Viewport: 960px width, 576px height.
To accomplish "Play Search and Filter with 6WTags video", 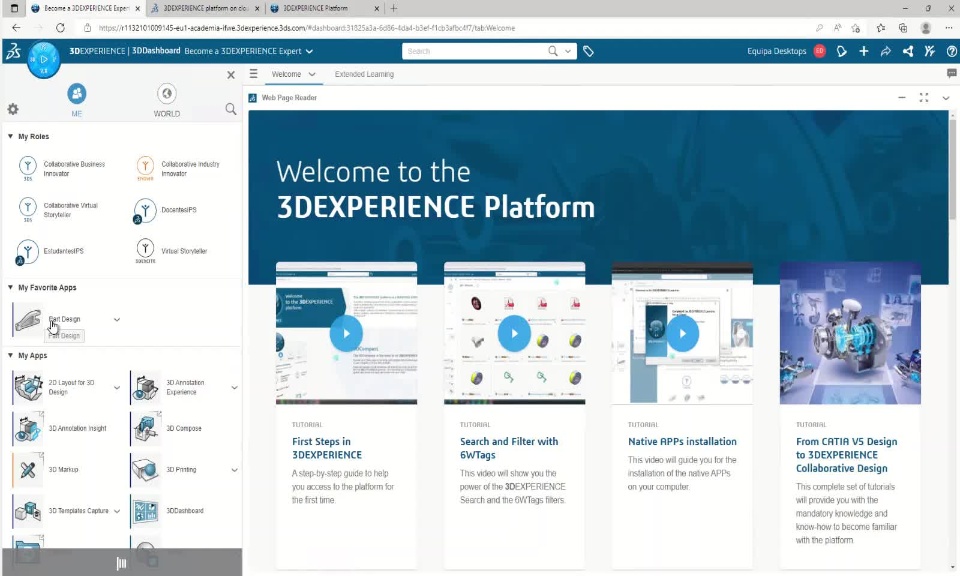I will click(514, 334).
